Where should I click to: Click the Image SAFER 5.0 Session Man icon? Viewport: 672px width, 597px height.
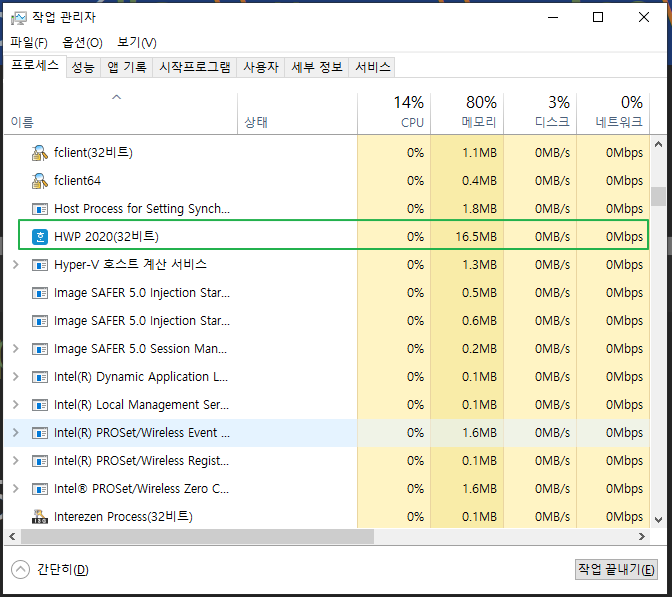pyautogui.click(x=40, y=349)
